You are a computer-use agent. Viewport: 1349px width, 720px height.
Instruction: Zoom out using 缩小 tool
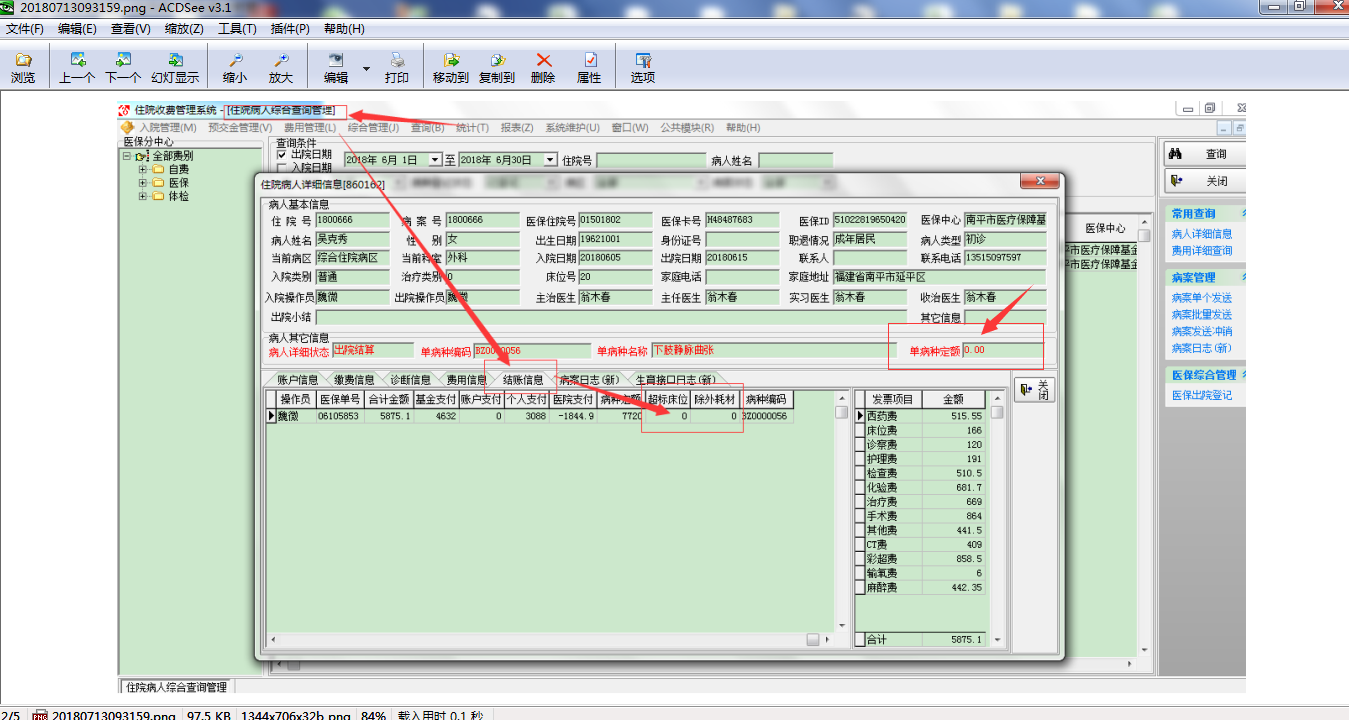235,68
